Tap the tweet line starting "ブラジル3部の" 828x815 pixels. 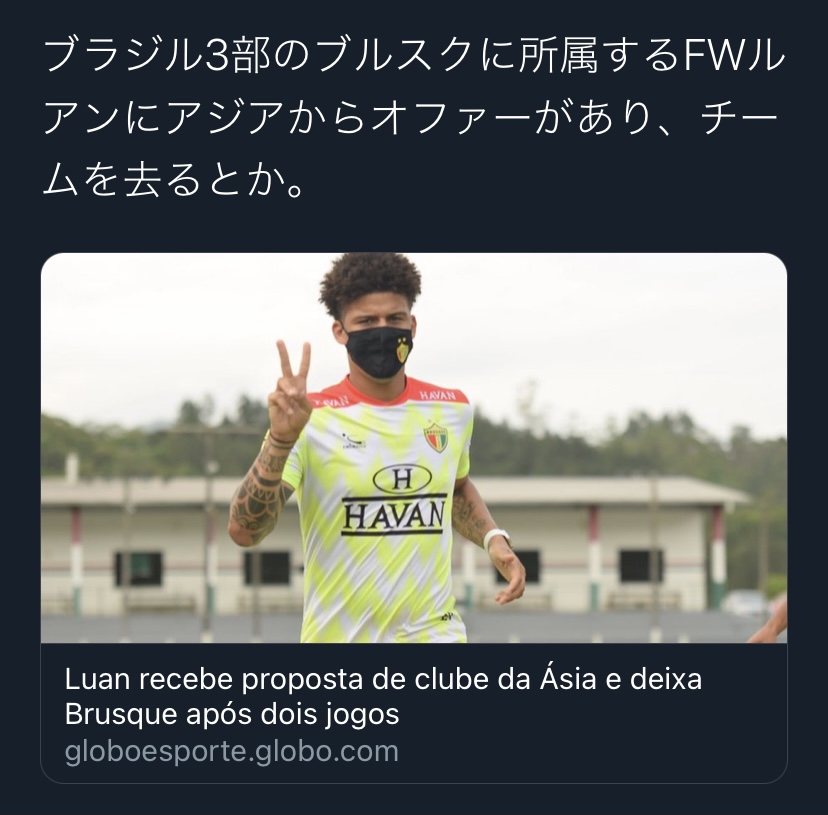coord(413,55)
